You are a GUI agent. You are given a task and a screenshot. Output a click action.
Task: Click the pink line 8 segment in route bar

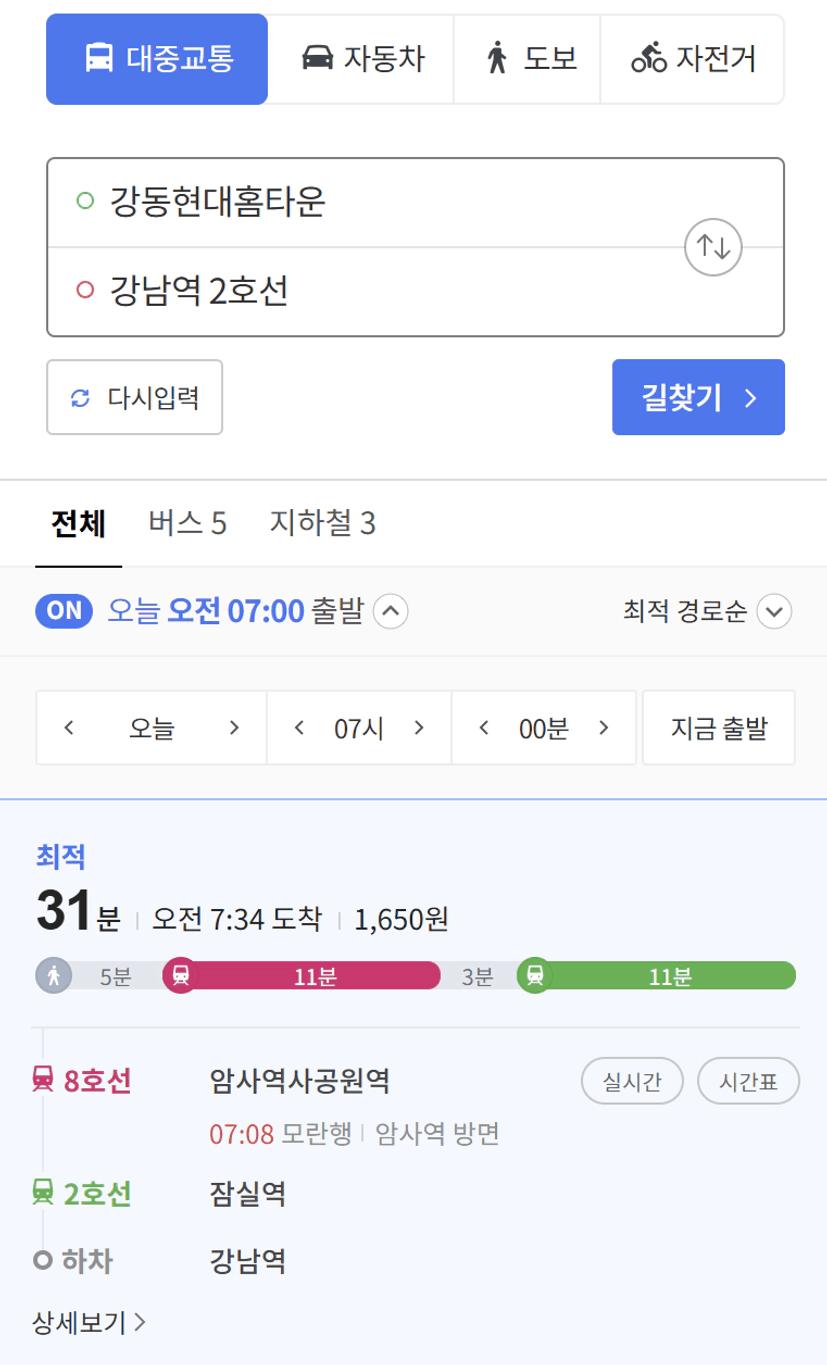pyautogui.click(x=303, y=975)
